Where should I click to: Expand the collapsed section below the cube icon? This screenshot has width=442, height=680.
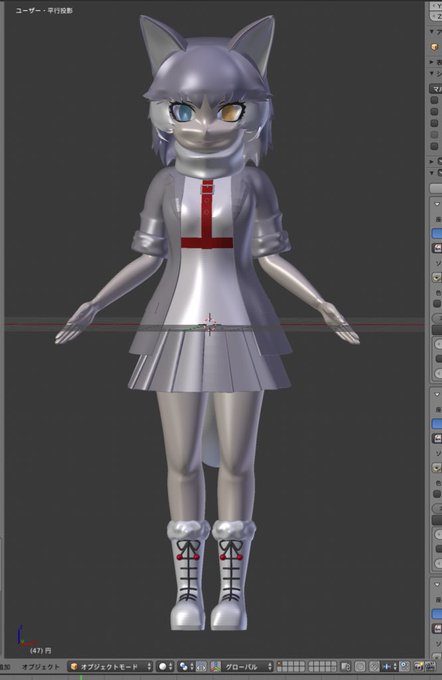432,62
